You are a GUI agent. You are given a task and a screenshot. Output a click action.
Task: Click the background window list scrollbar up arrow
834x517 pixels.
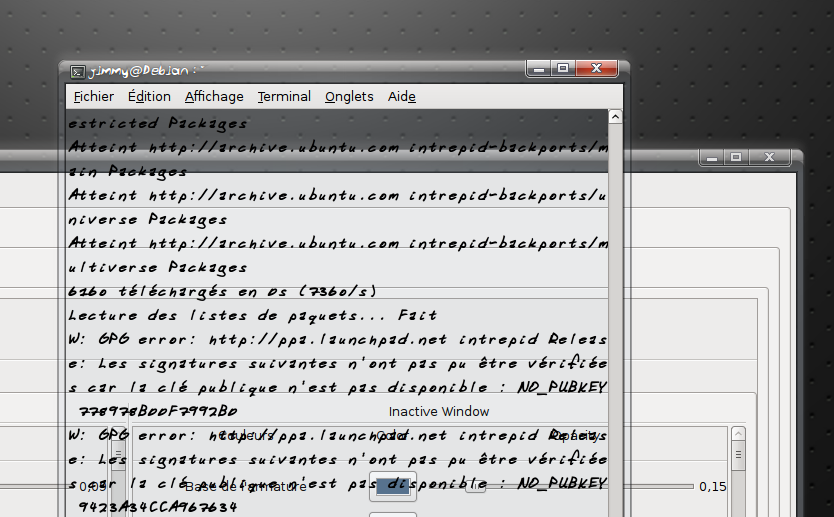[738, 434]
